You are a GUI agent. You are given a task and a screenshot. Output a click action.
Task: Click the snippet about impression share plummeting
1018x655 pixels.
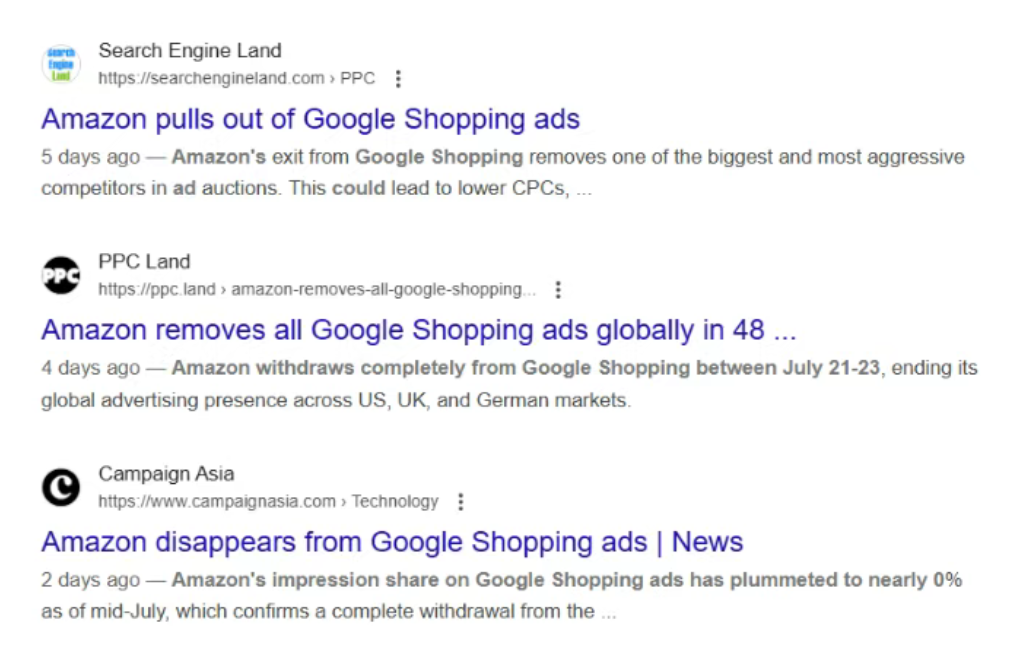pos(502,595)
